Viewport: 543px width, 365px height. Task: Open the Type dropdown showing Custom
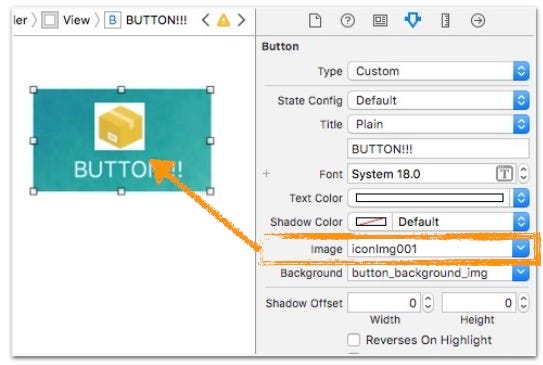pyautogui.click(x=438, y=71)
